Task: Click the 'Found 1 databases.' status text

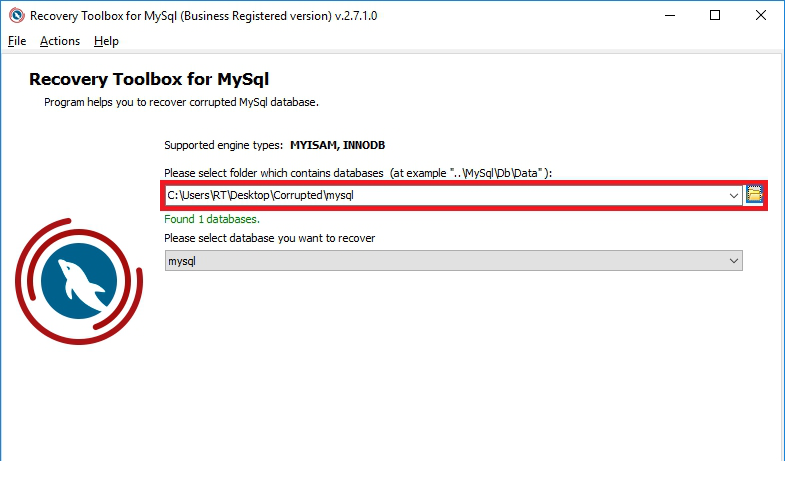Action: 212,219
